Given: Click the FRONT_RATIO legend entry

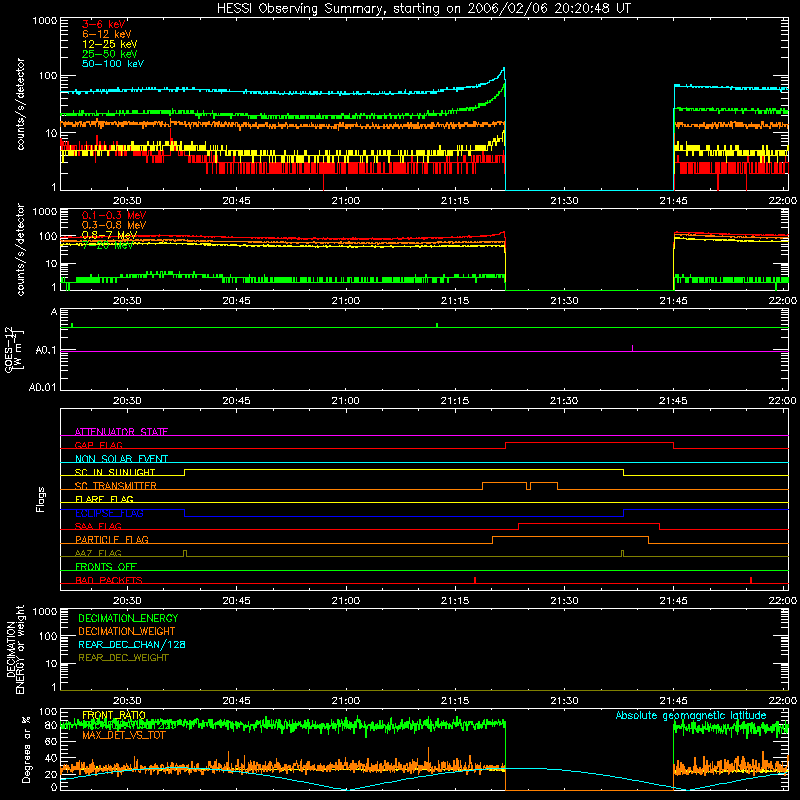Looking at the screenshot, I should click(114, 715).
